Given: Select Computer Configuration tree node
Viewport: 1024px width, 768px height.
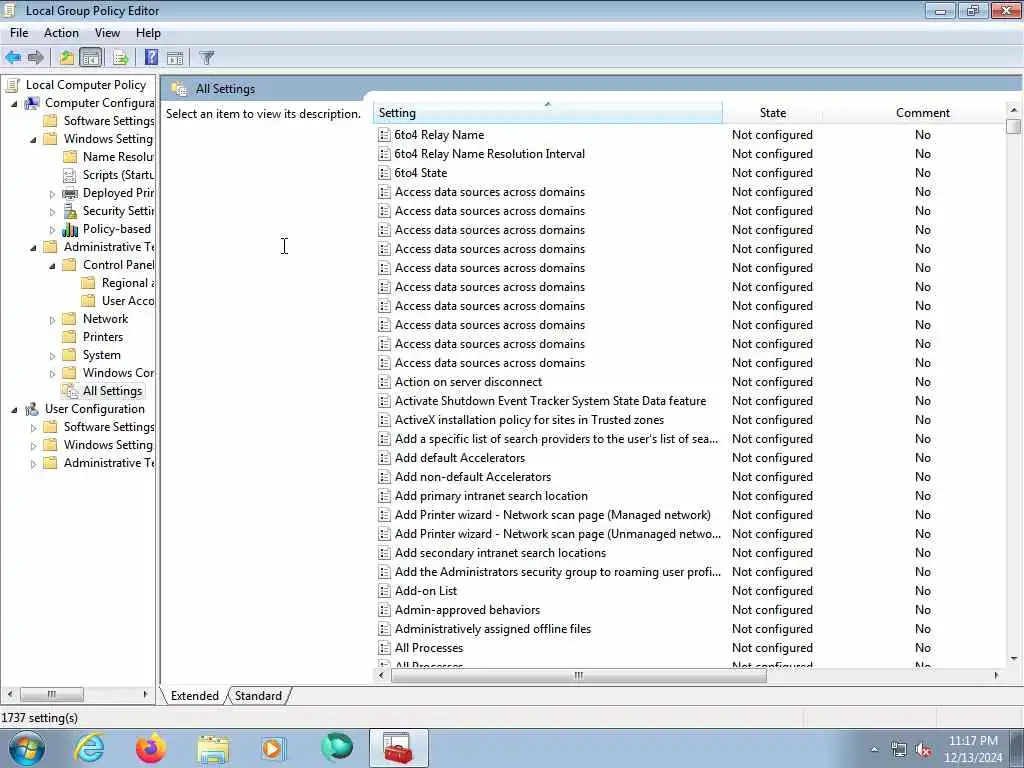Looking at the screenshot, I should [99, 103].
